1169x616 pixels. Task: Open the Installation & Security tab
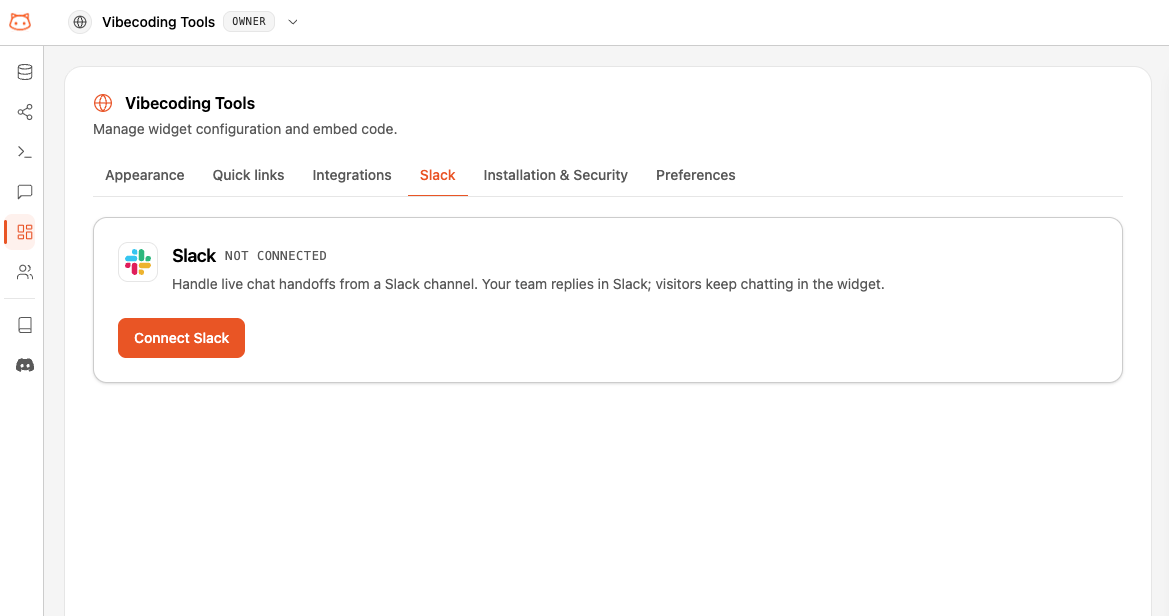pos(555,175)
